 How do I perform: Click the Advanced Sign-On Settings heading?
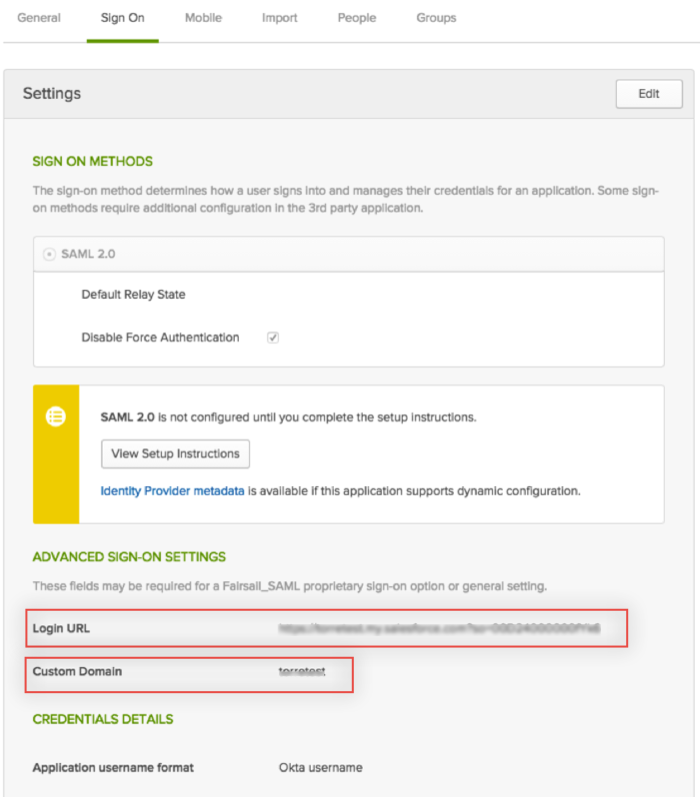[x=129, y=557]
